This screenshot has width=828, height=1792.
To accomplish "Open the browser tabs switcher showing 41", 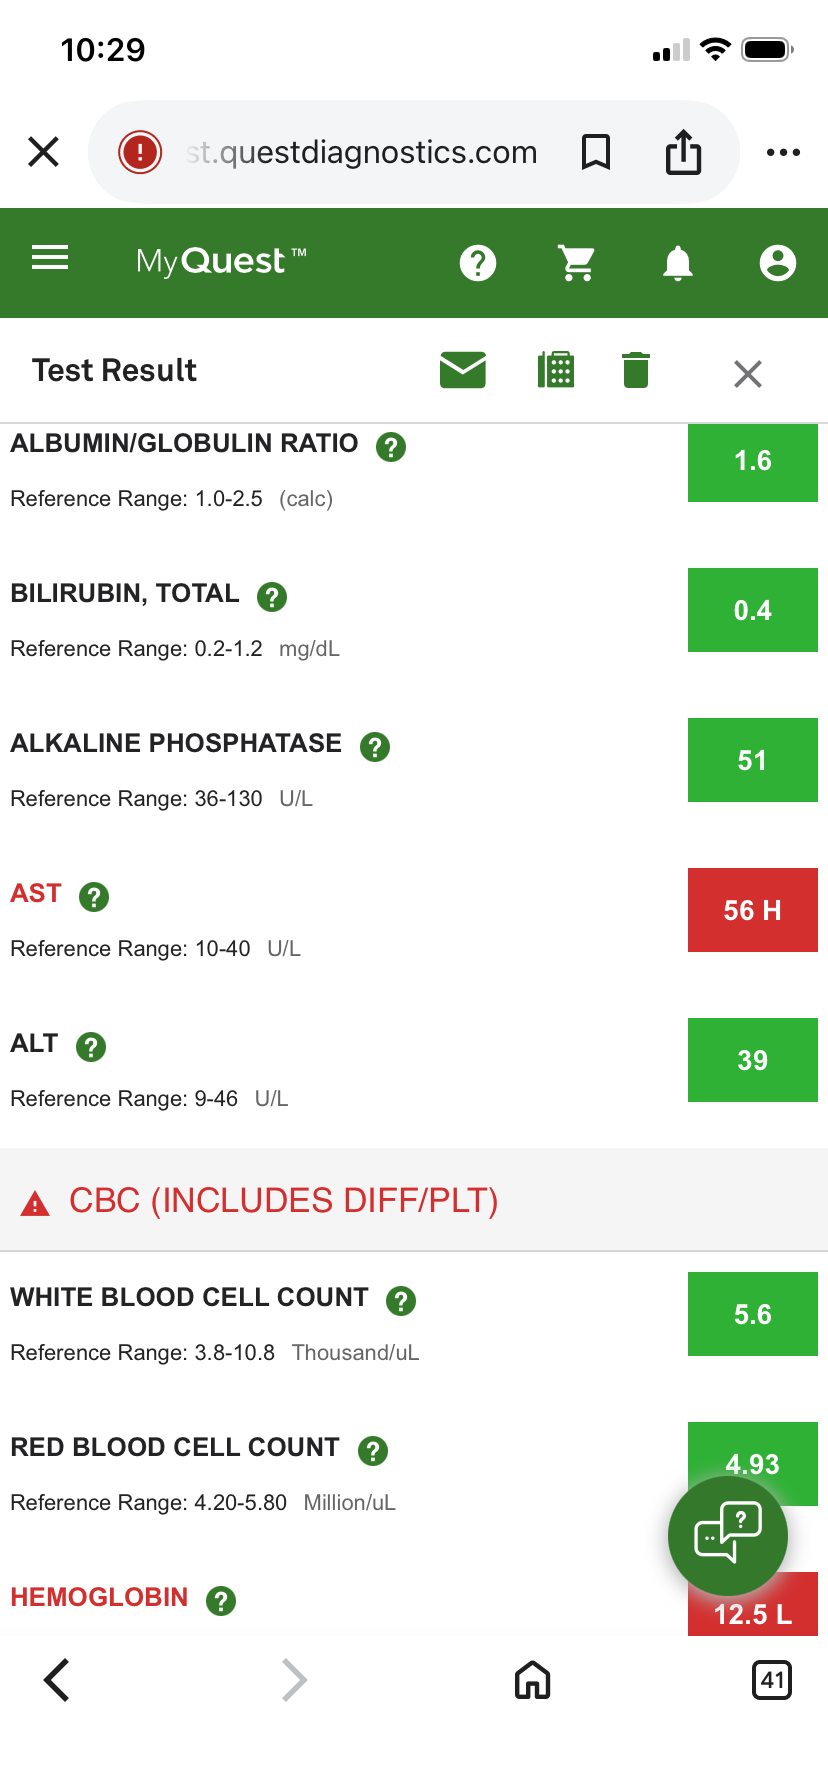I will (x=771, y=1680).
